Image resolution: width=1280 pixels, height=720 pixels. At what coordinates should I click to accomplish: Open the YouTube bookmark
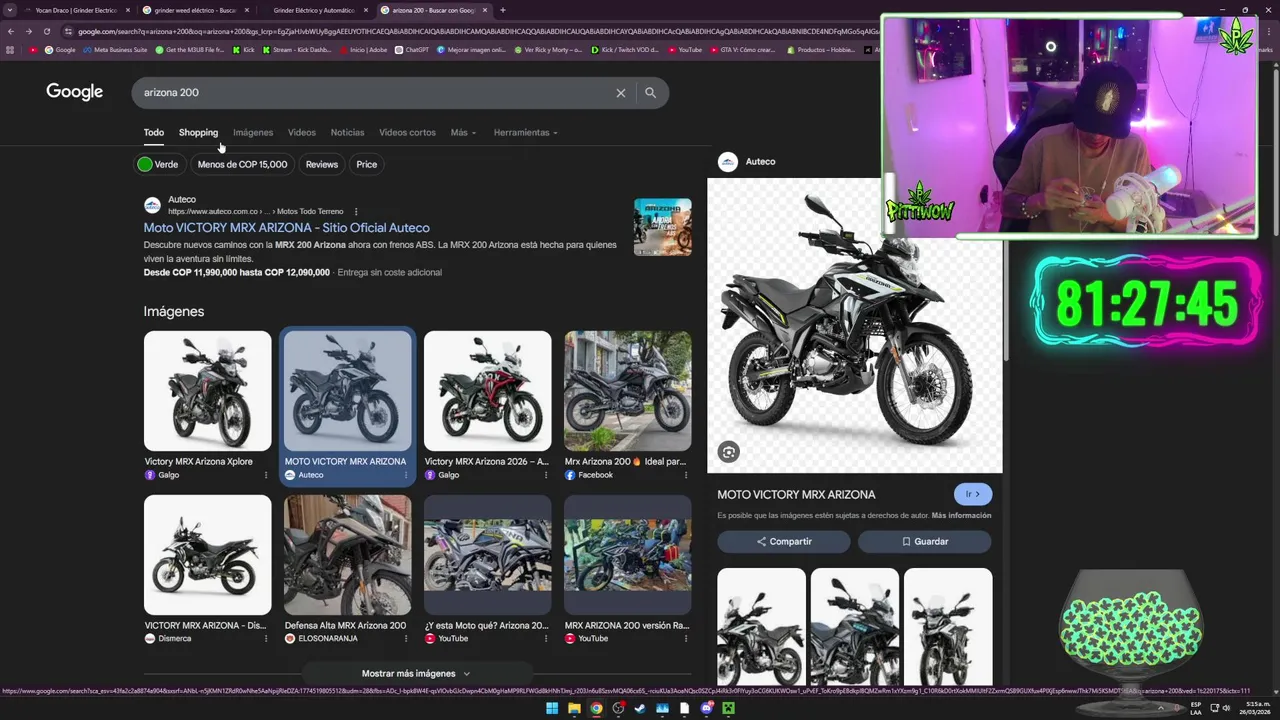pyautogui.click(x=685, y=50)
